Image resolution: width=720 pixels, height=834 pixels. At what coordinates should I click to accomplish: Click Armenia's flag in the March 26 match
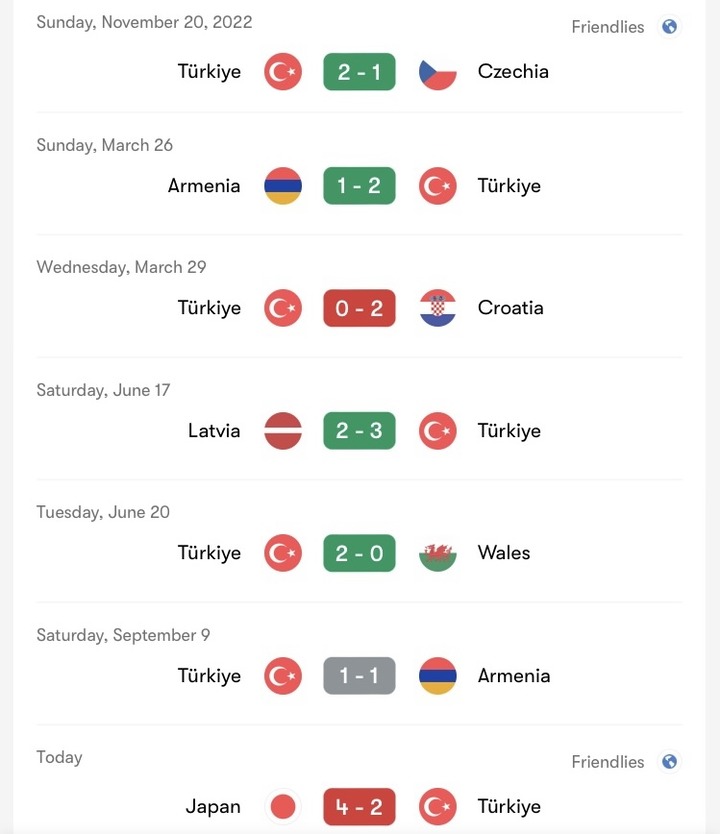point(283,186)
